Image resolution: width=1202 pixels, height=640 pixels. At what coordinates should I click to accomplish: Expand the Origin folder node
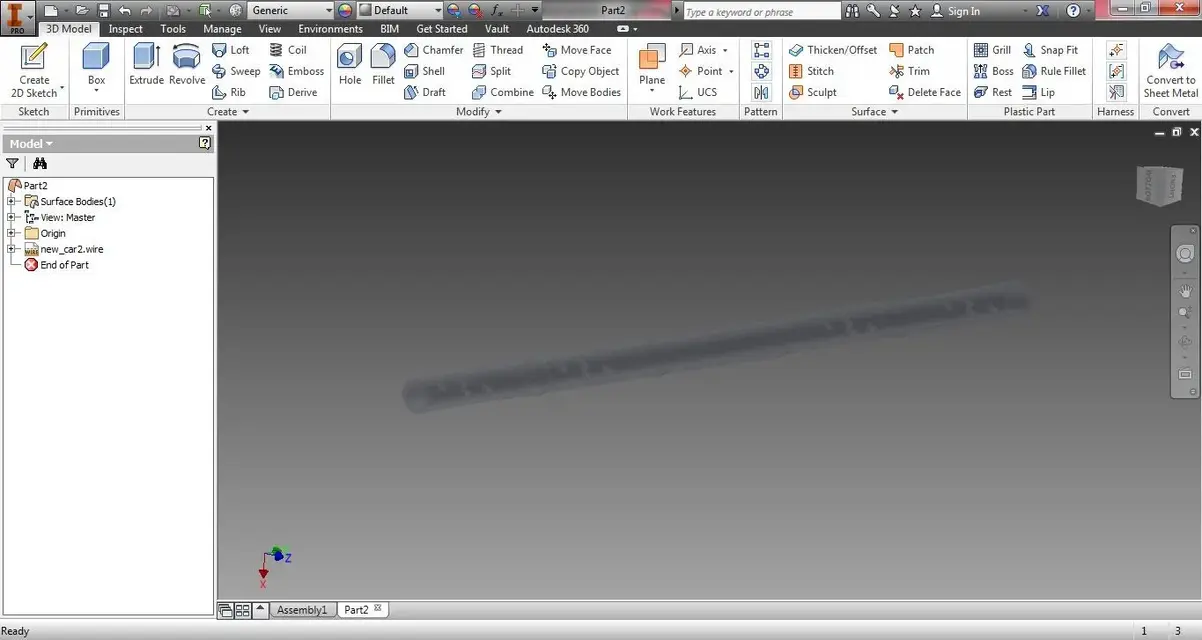click(x=12, y=233)
